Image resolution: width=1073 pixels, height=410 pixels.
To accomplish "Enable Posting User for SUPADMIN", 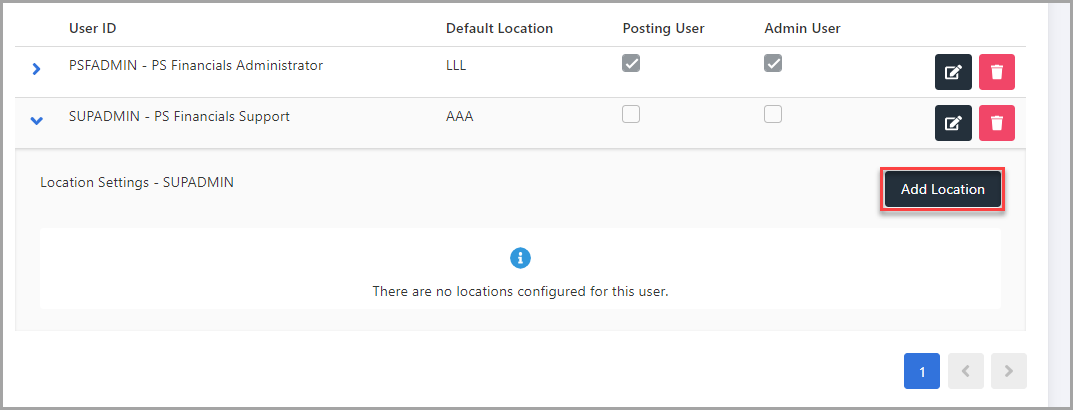I will tap(630, 114).
